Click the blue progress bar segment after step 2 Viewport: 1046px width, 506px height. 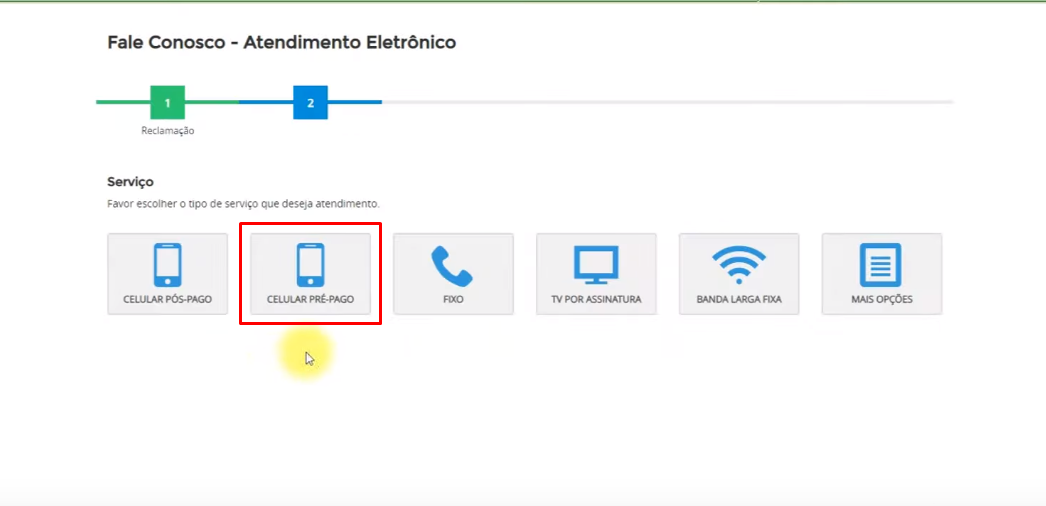(x=355, y=102)
